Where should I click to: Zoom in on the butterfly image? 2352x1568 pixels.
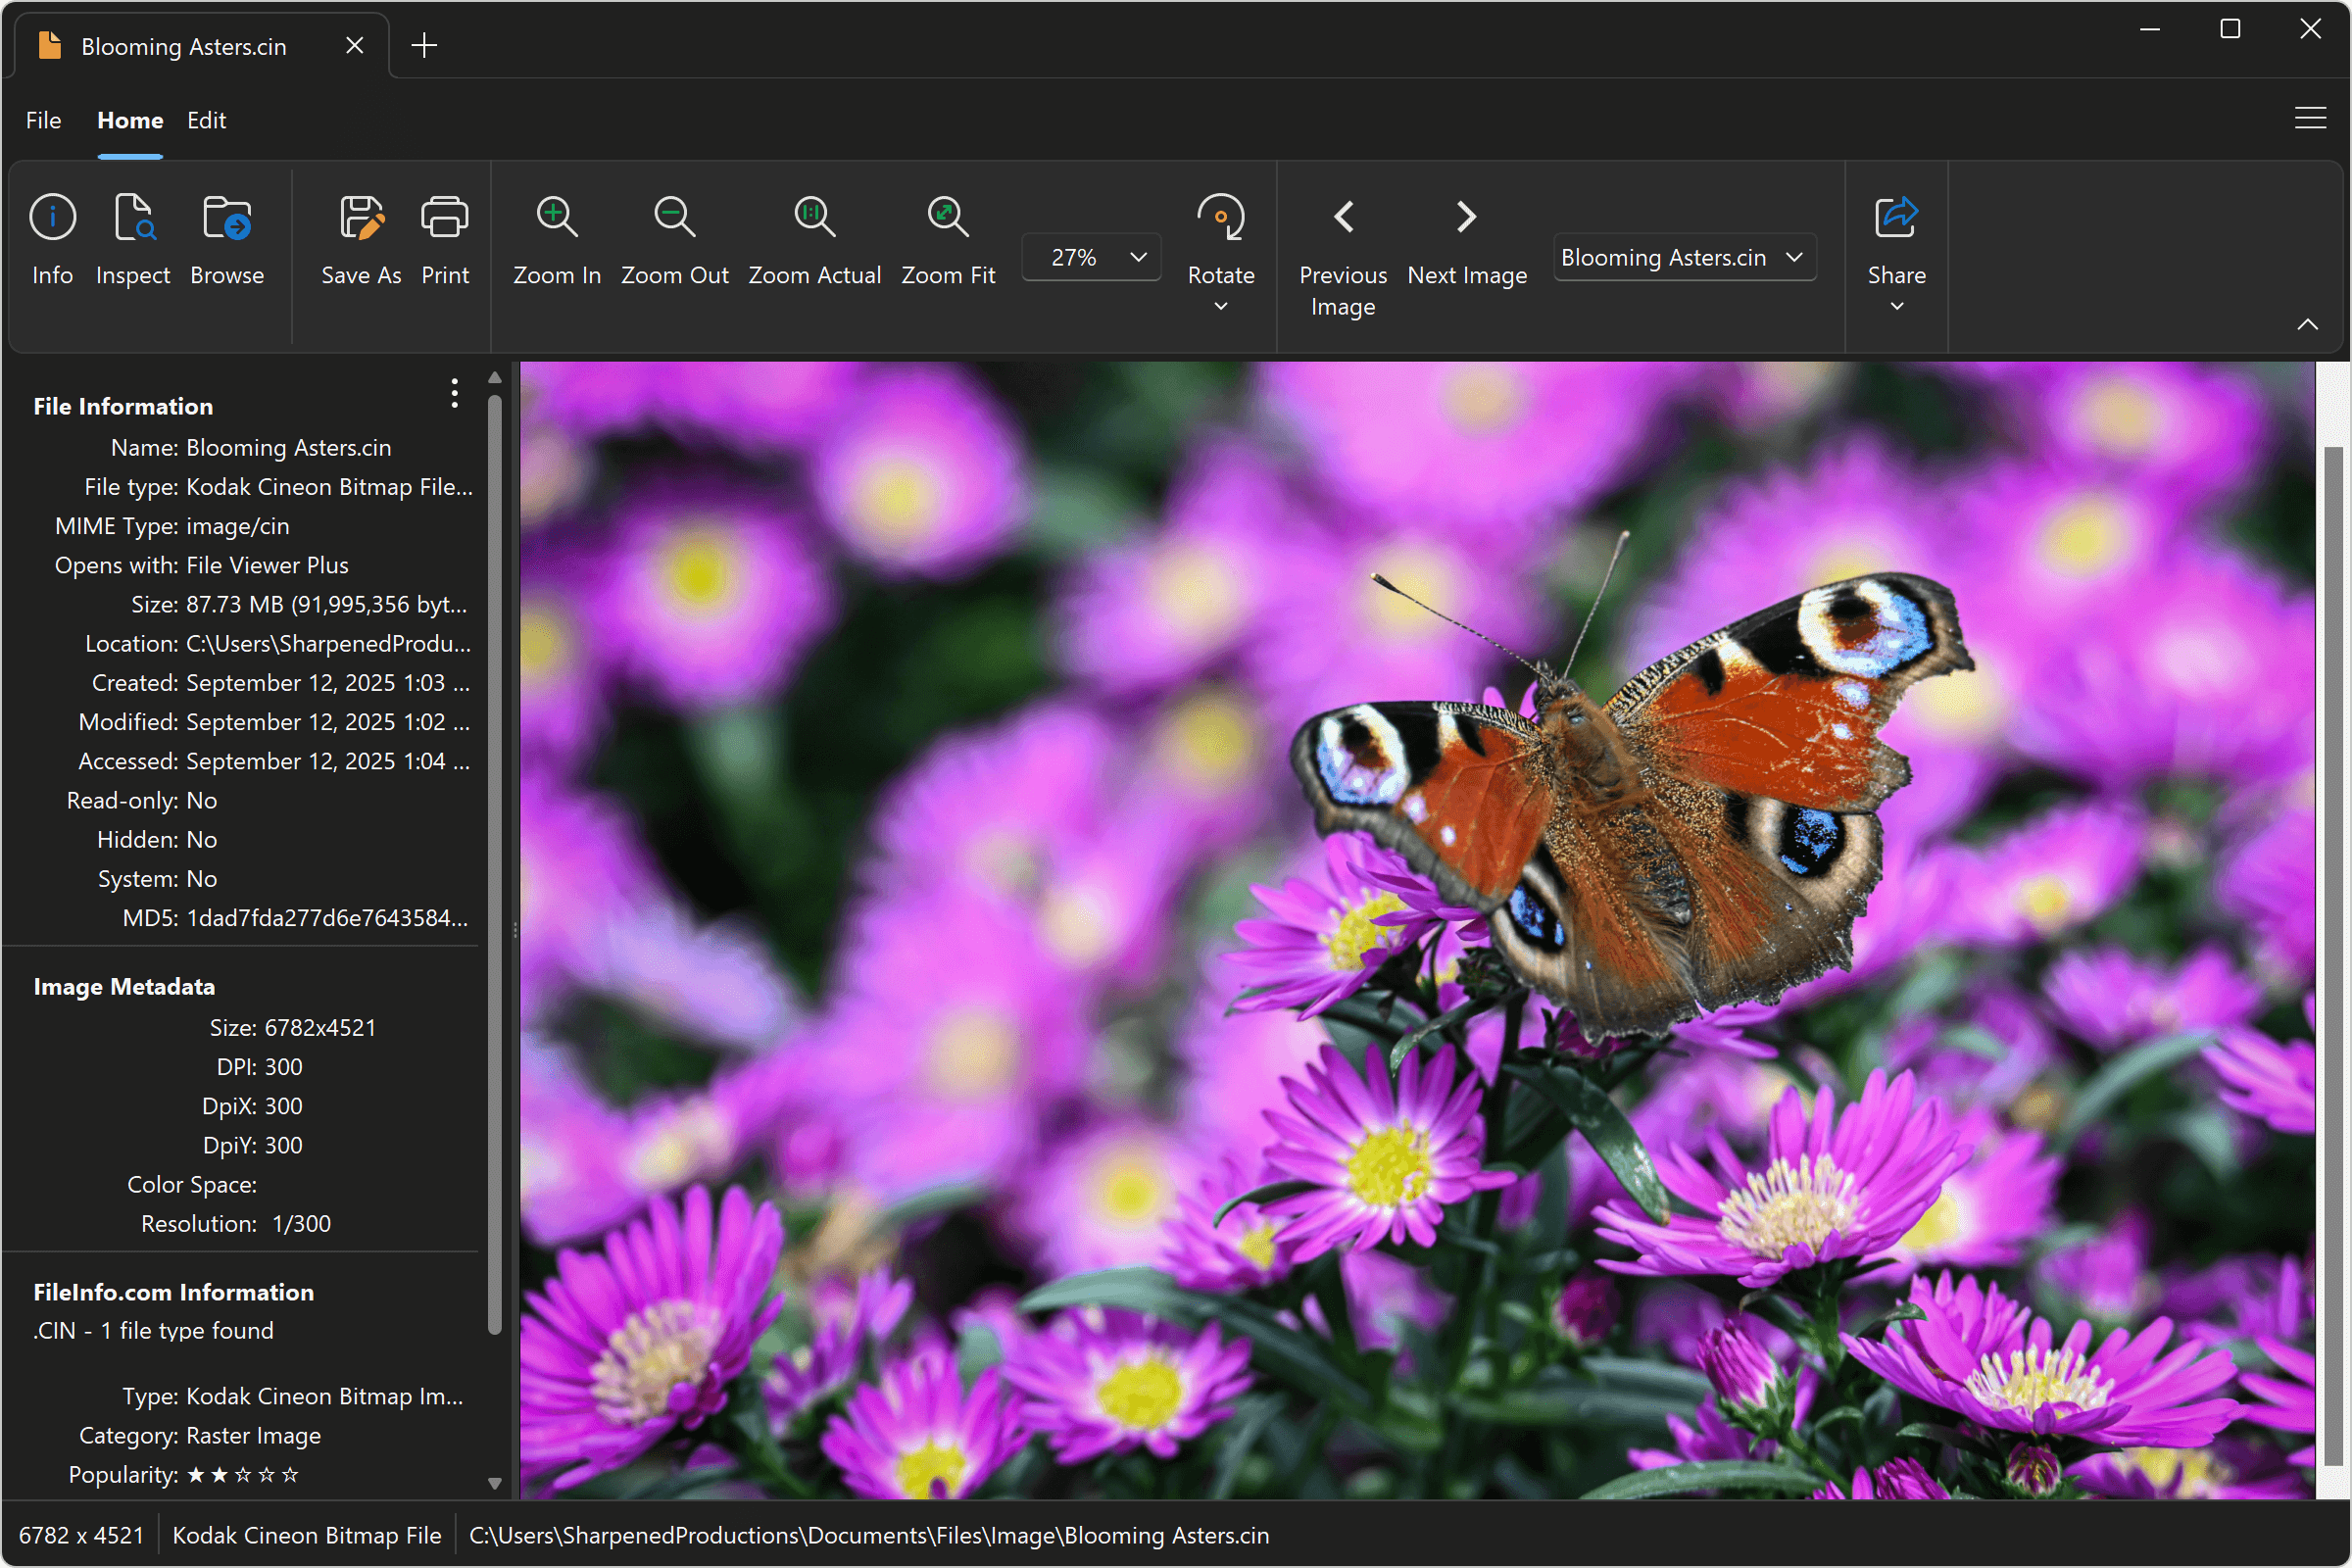556,240
